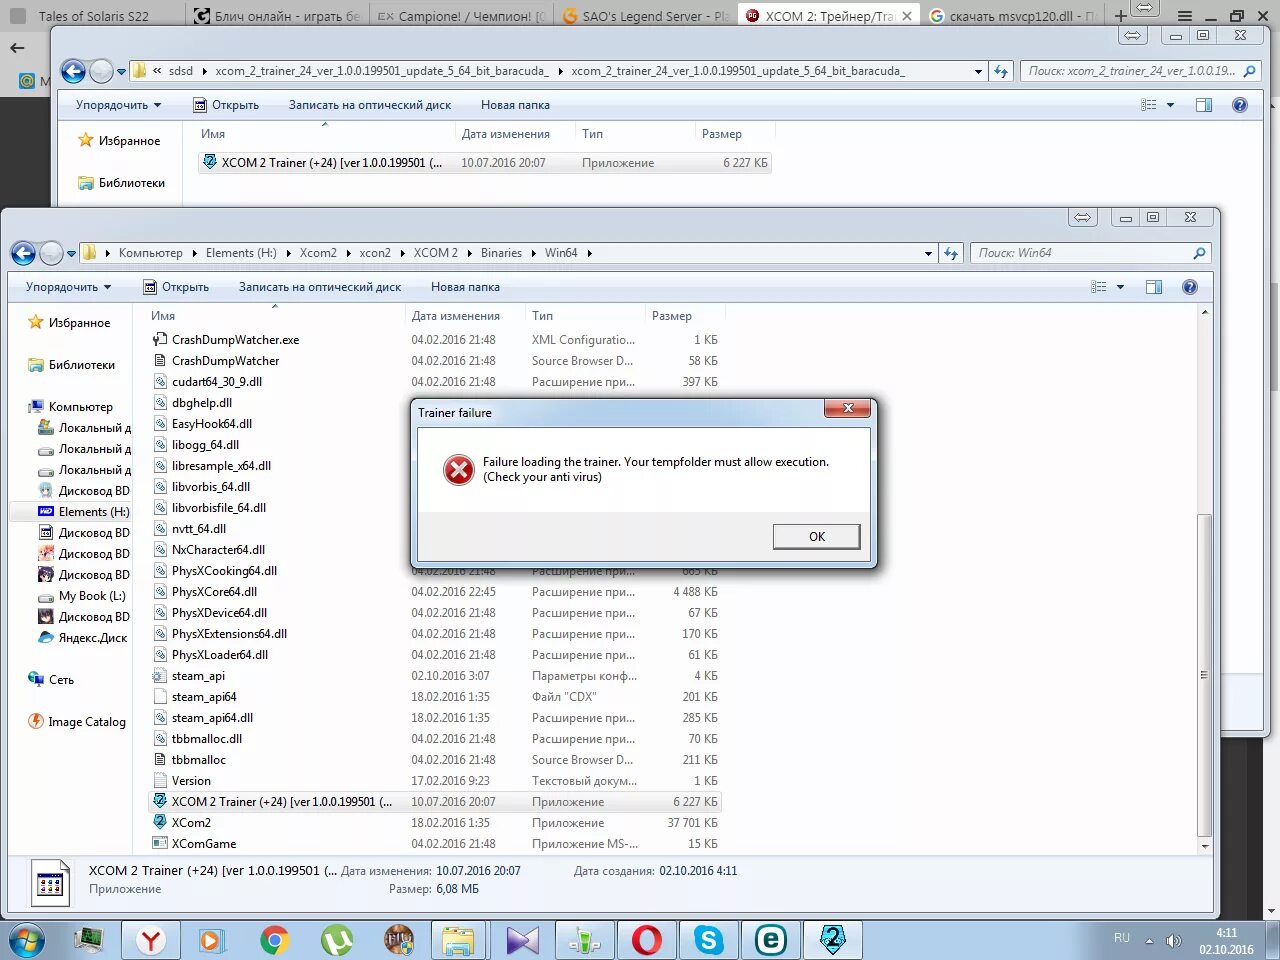Click Новая папка in Win64 window
The image size is (1280, 960).
(465, 287)
